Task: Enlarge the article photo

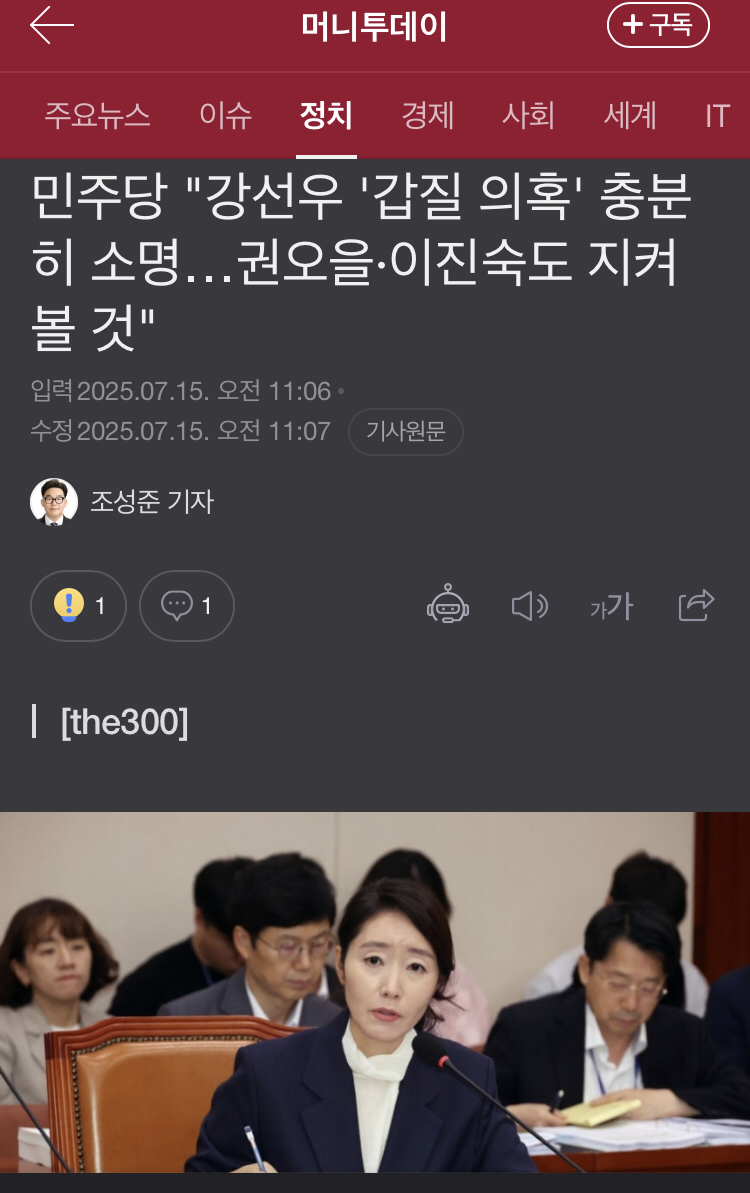Action: pyautogui.click(x=375, y=991)
